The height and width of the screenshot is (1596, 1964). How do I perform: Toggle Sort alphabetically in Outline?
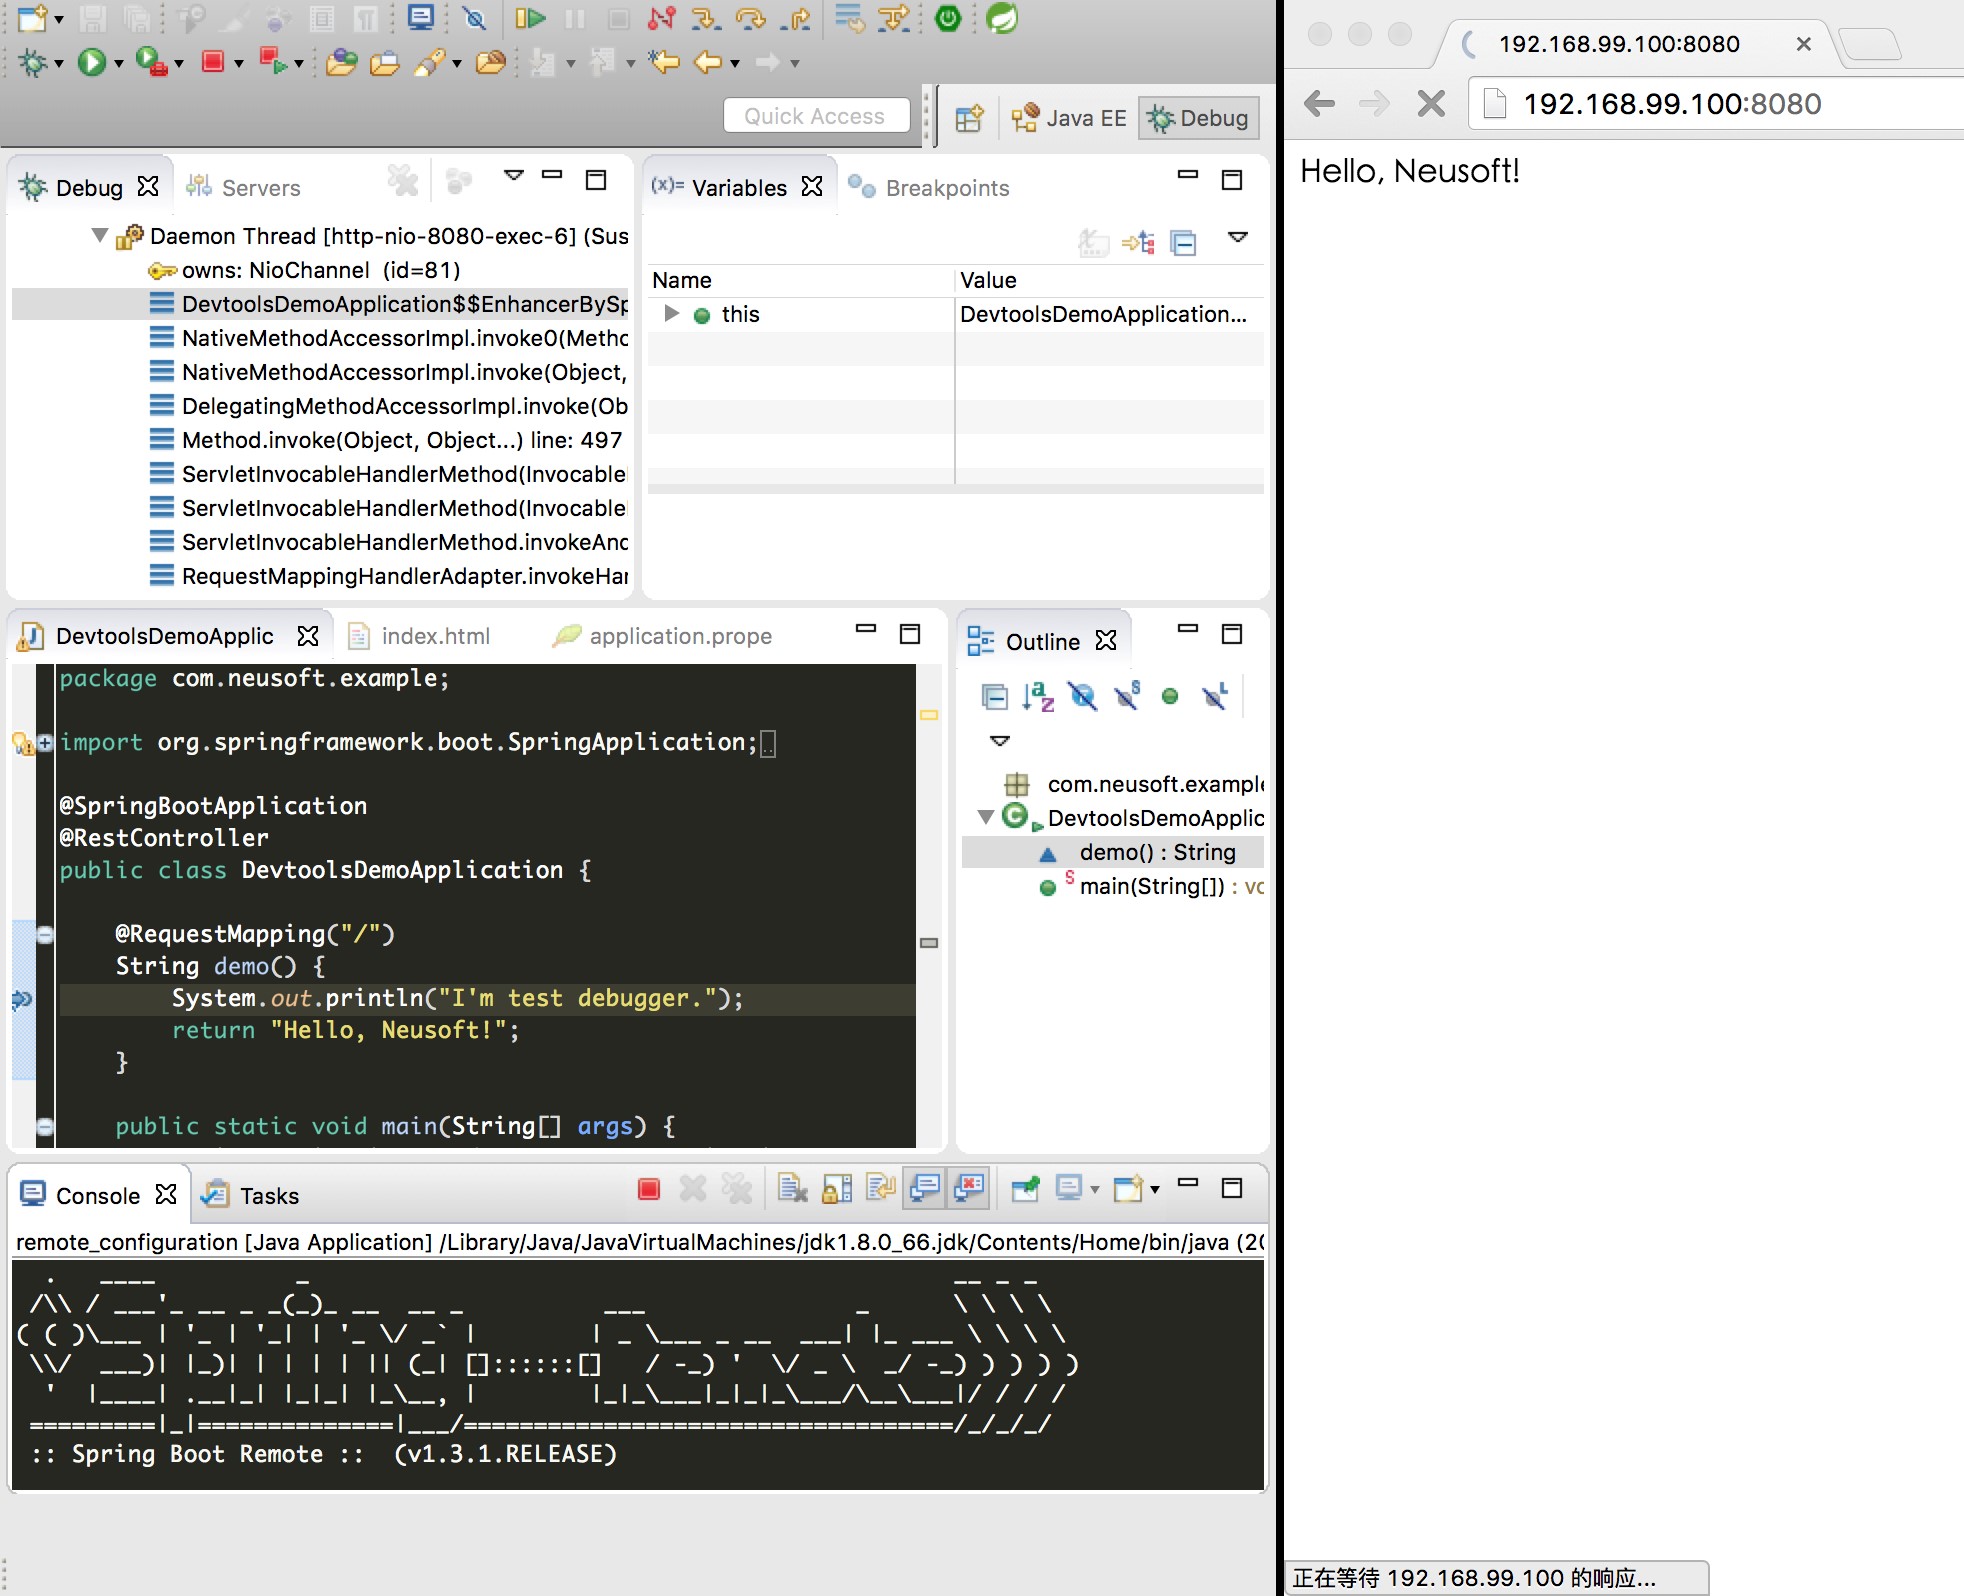tap(1038, 696)
